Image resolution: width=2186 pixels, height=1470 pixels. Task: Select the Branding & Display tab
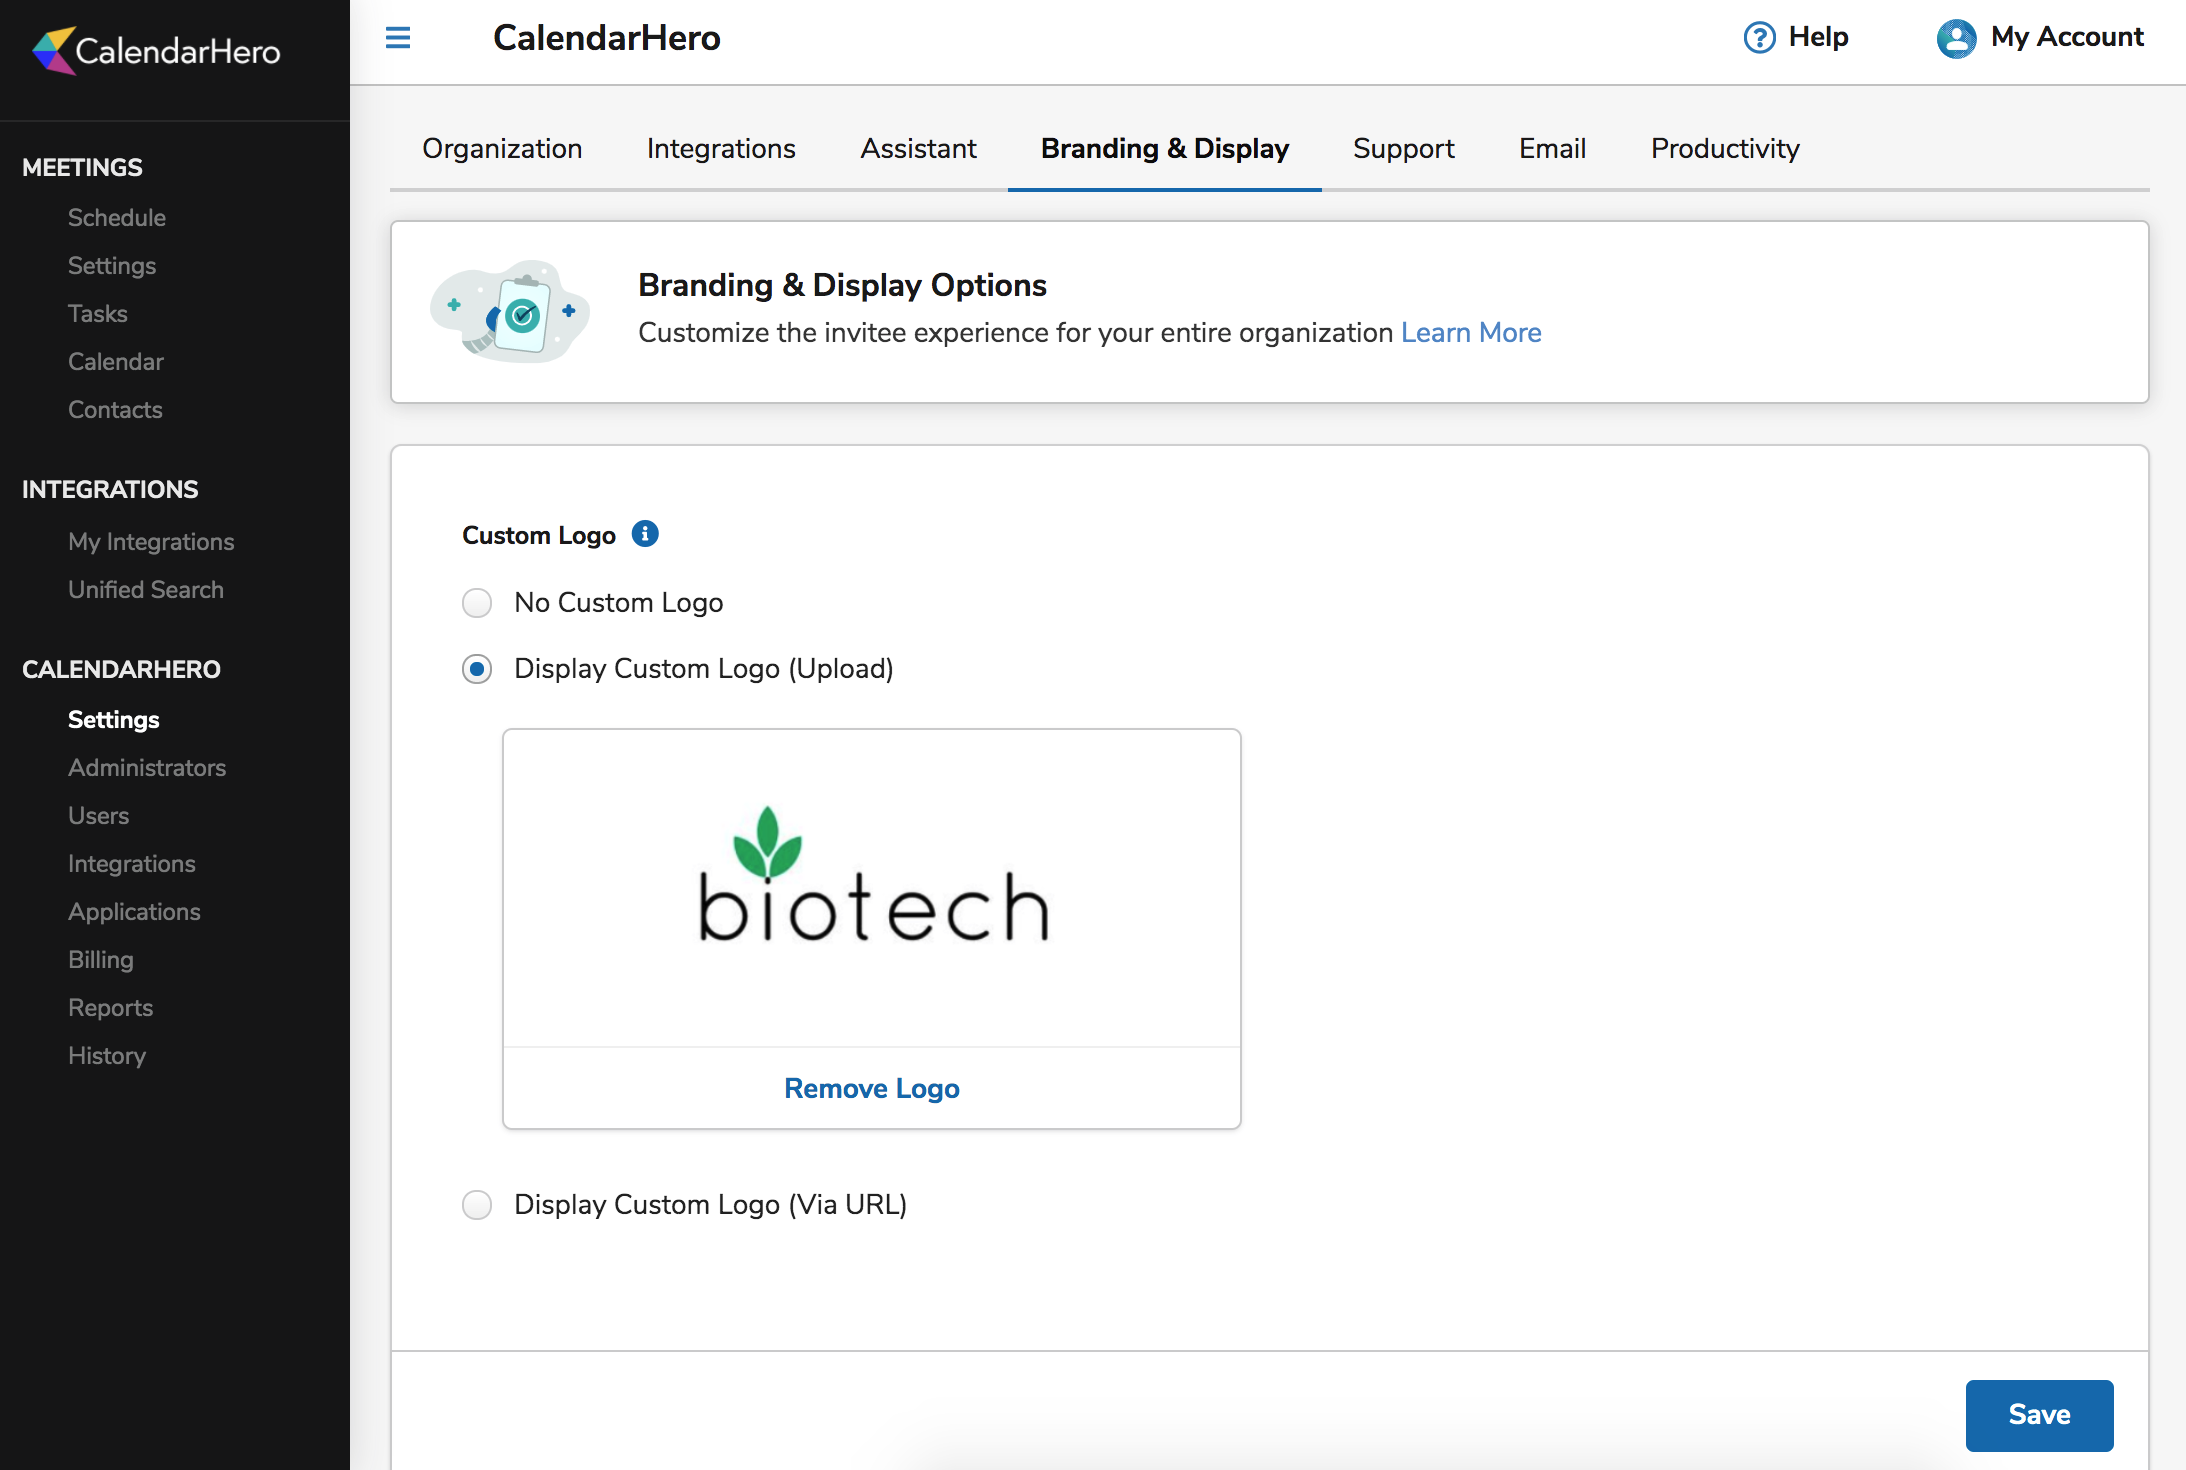tap(1165, 148)
